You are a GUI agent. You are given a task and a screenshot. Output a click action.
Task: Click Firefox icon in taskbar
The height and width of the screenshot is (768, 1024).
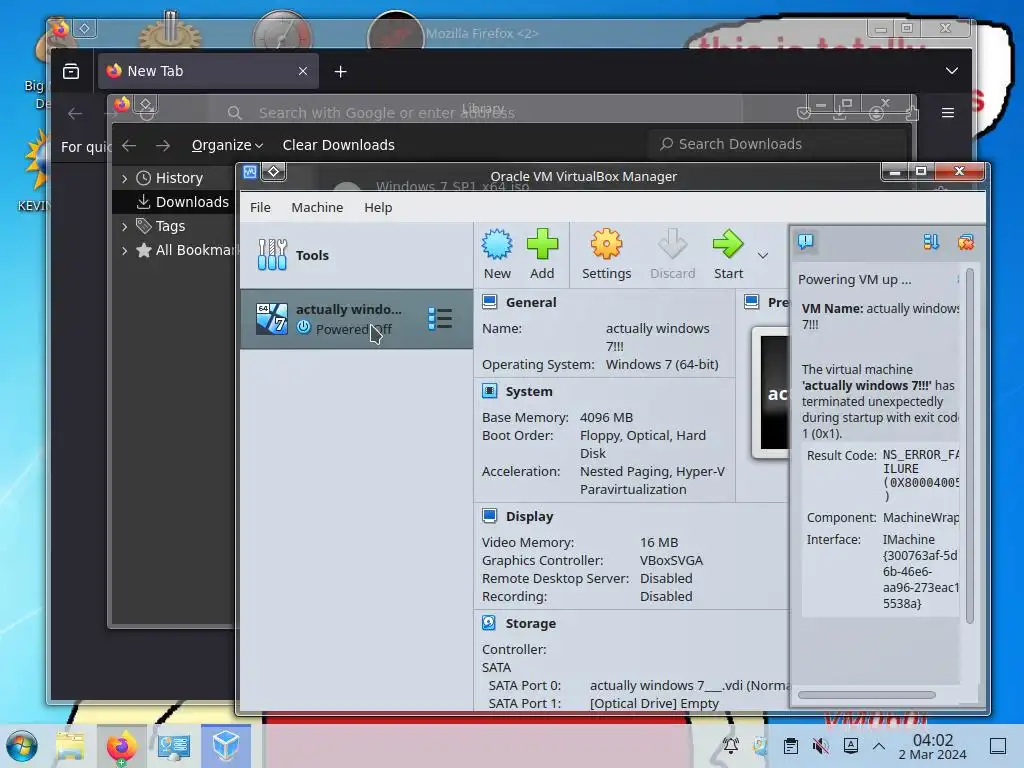coord(121,746)
